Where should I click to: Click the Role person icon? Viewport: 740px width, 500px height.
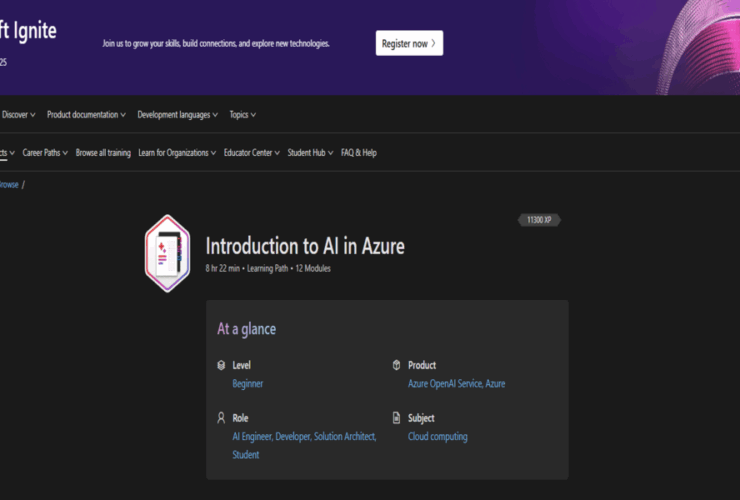click(x=221, y=418)
